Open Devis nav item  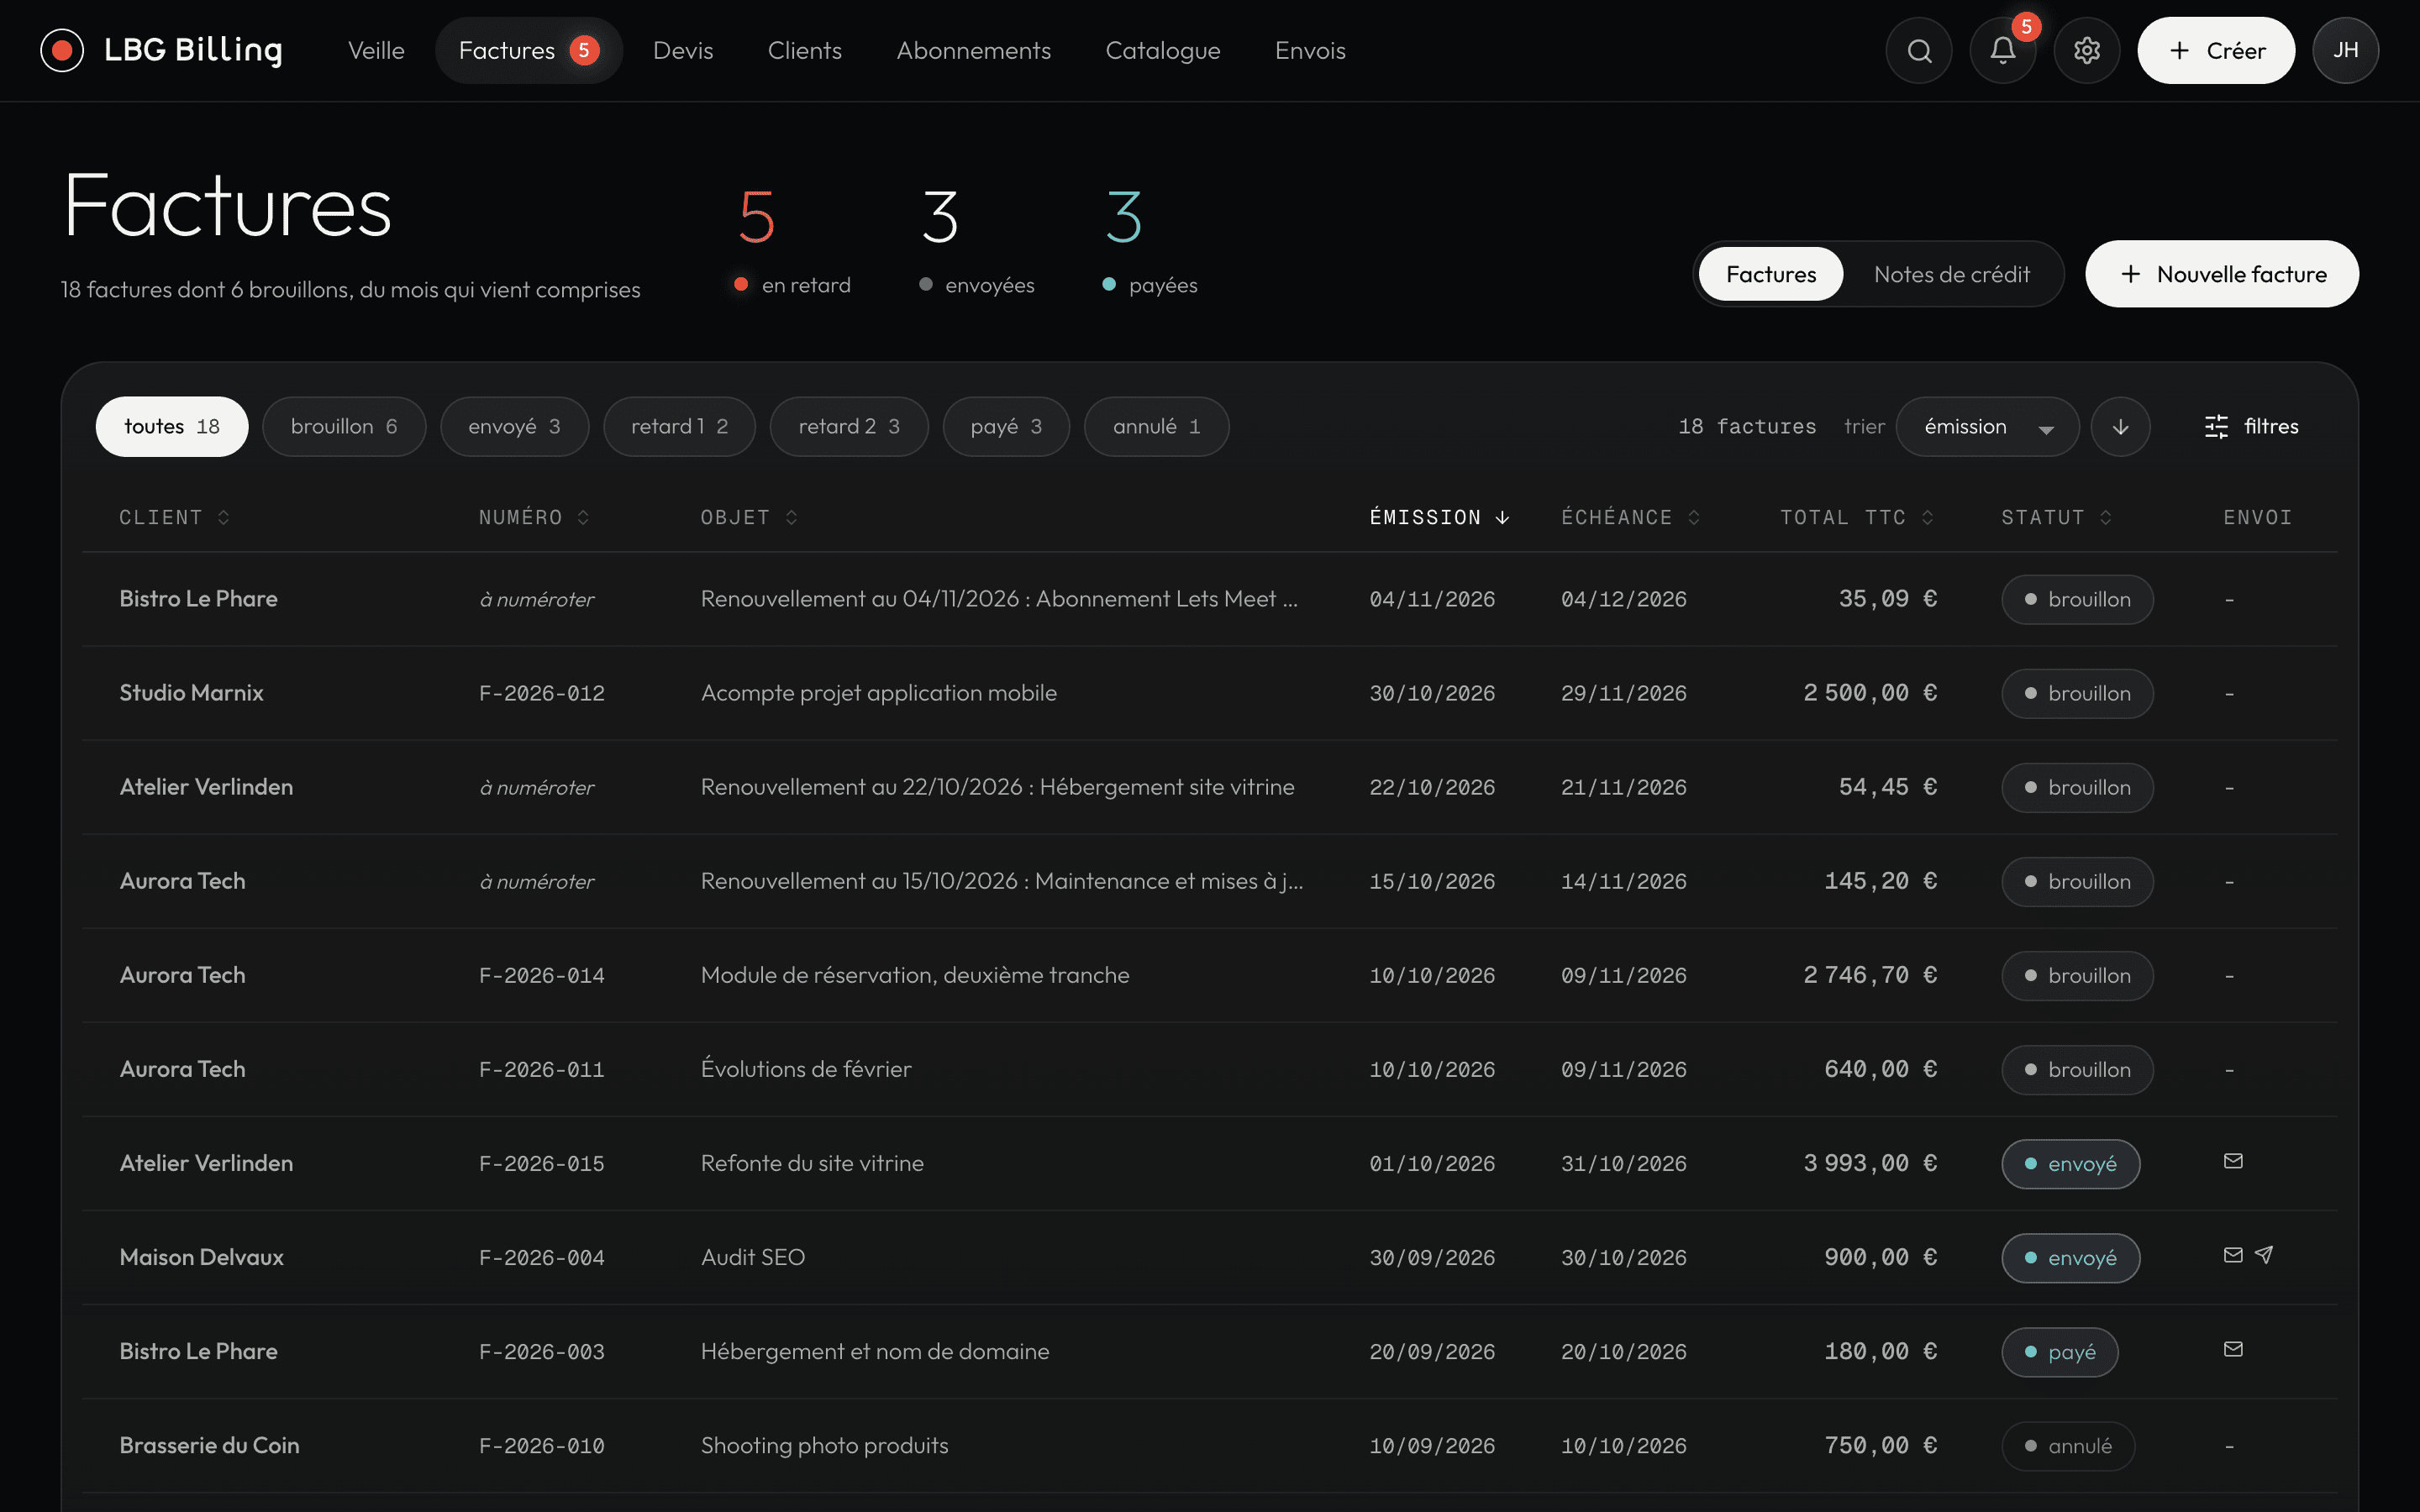tap(683, 50)
